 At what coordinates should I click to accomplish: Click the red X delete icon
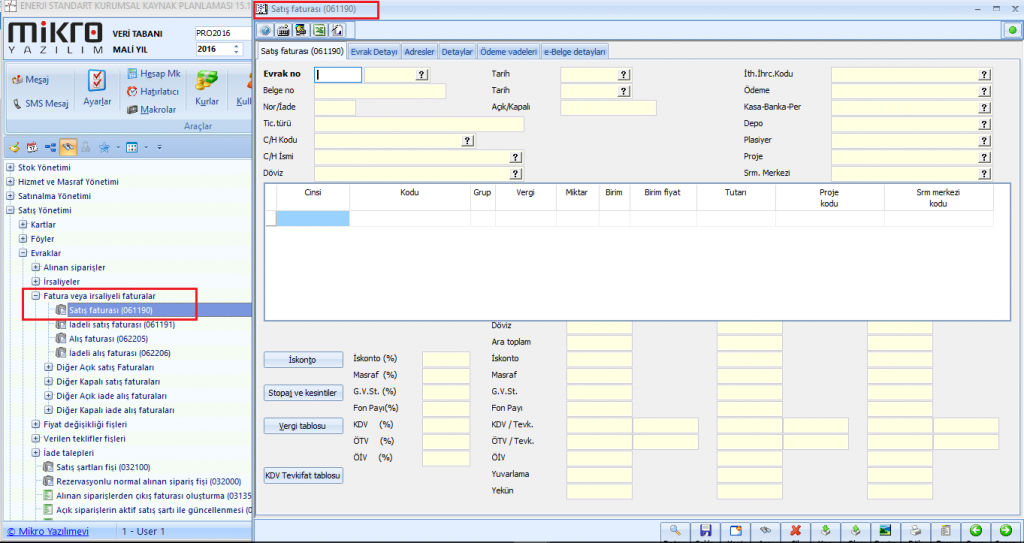click(x=795, y=531)
